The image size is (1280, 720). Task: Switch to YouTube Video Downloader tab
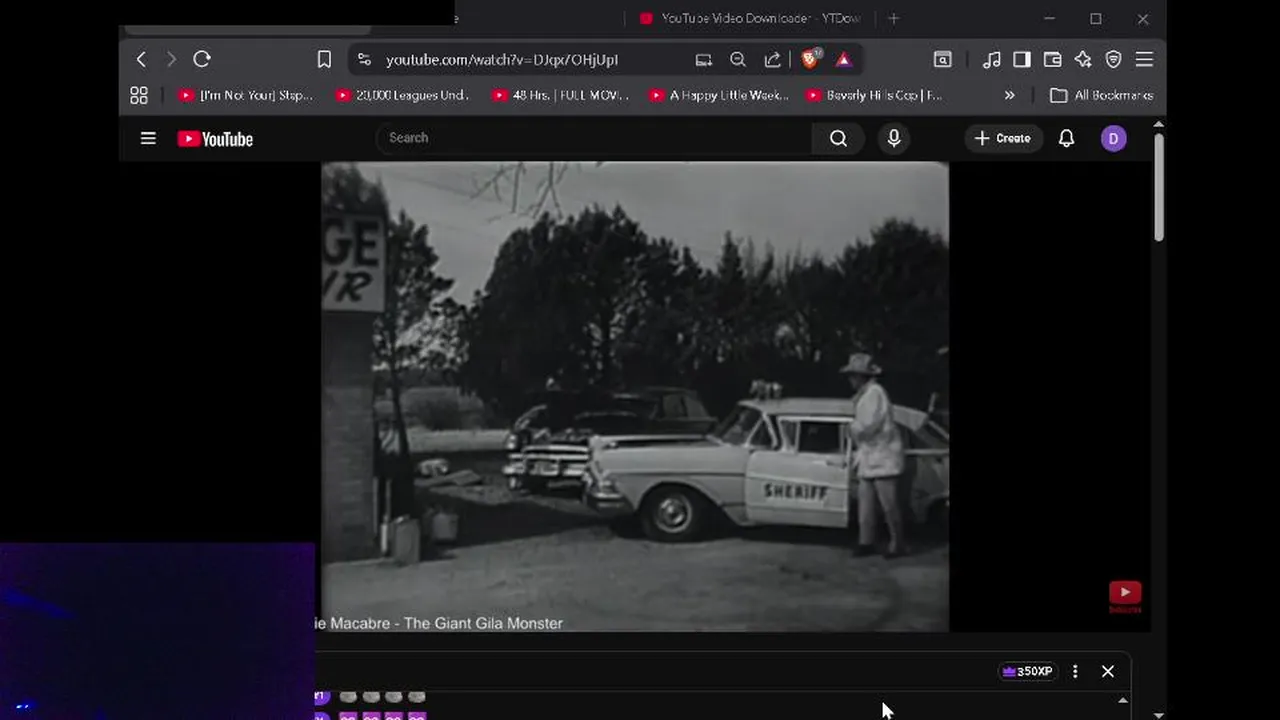750,18
